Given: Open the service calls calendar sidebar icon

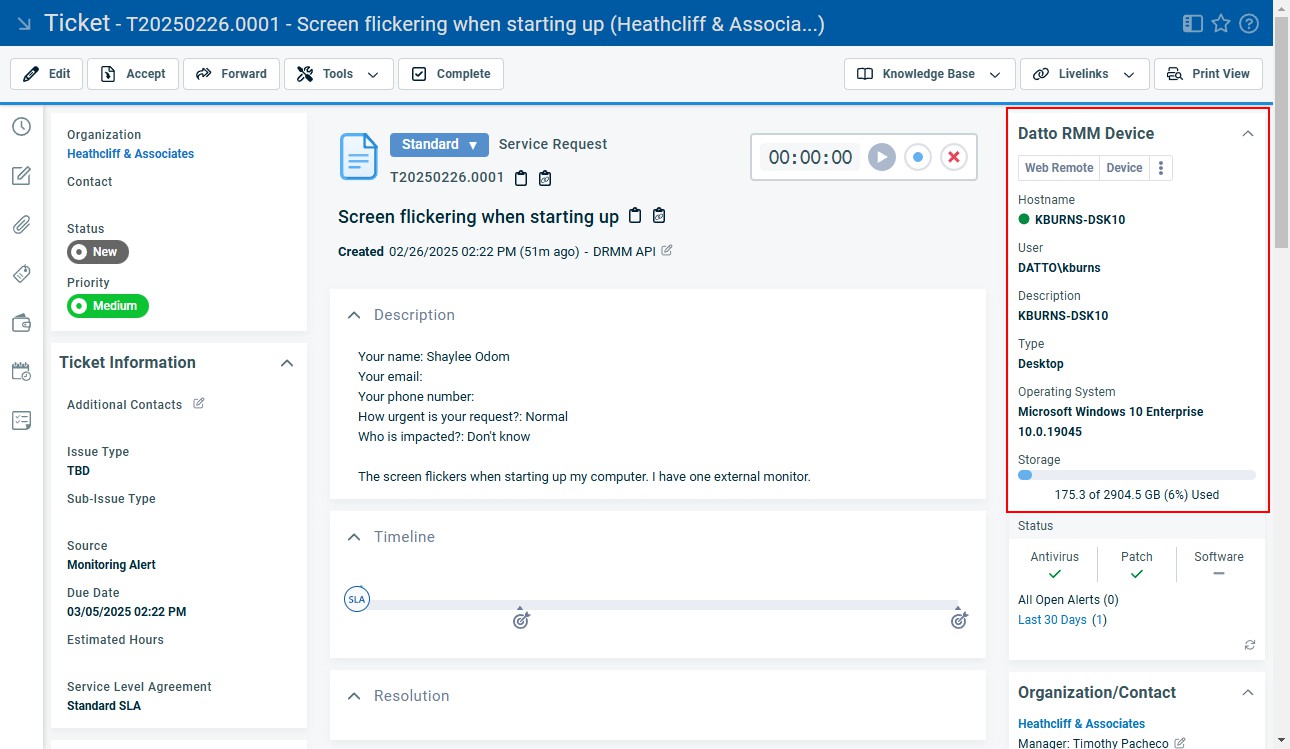Looking at the screenshot, I should pyautogui.click(x=21, y=371).
